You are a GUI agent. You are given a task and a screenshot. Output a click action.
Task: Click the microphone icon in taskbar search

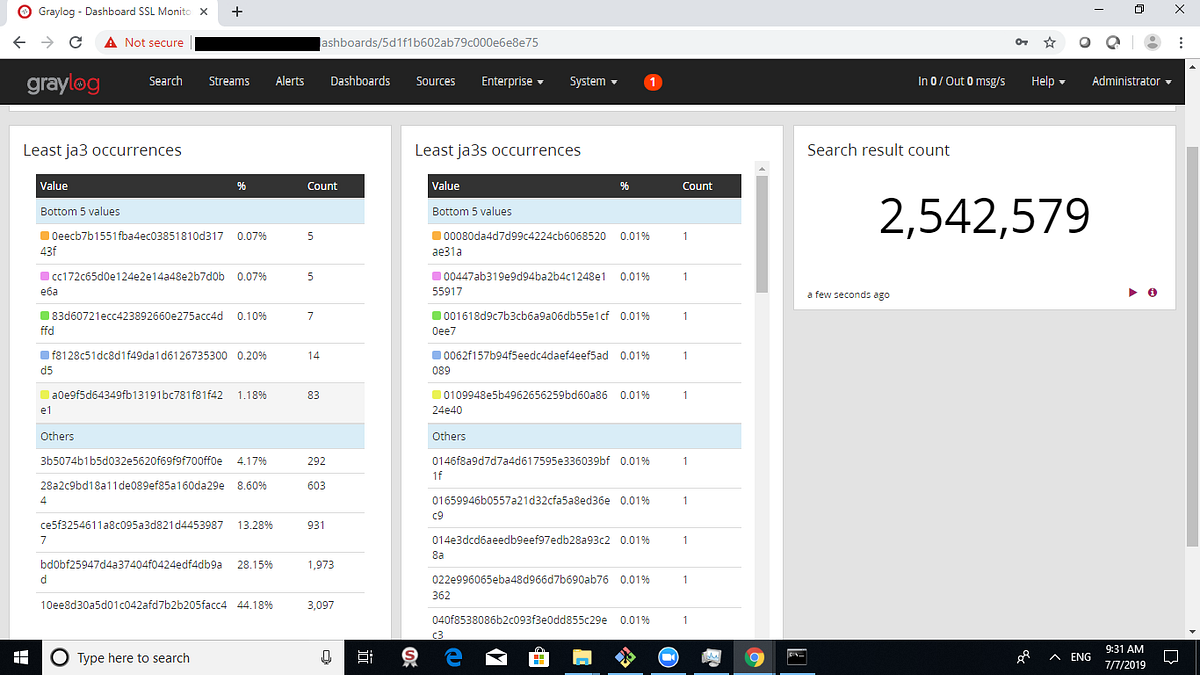[325, 657]
